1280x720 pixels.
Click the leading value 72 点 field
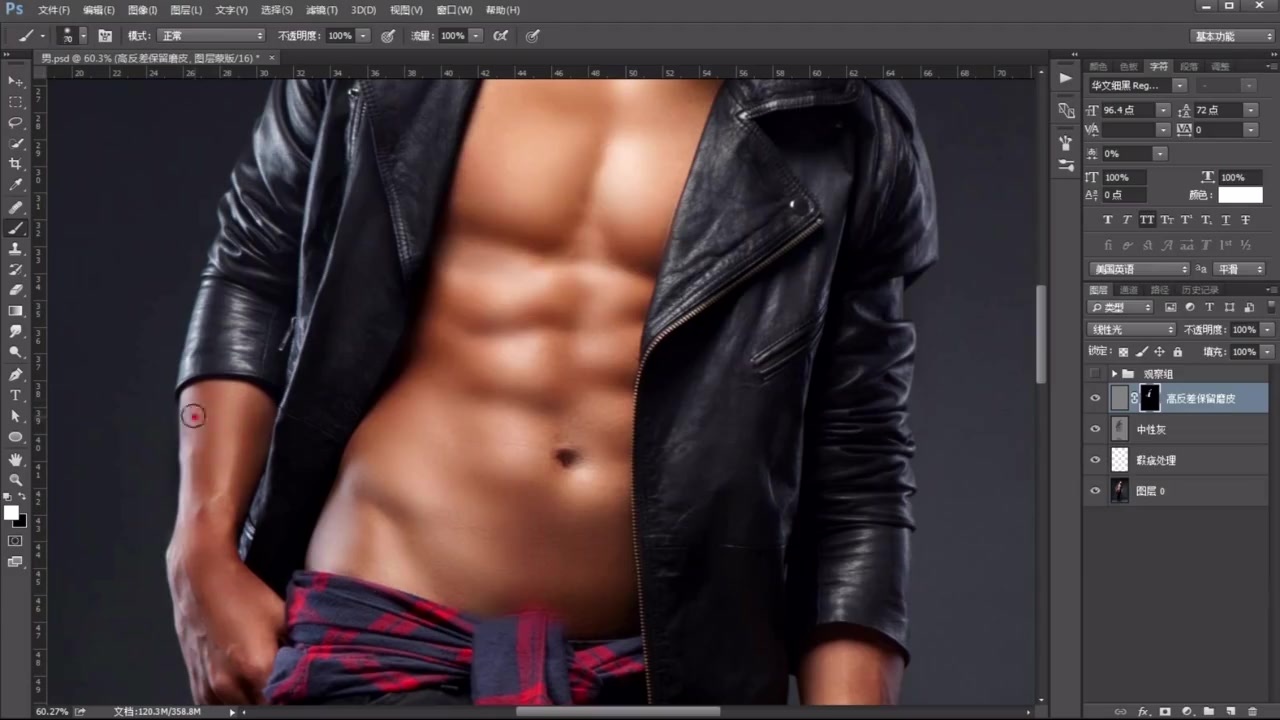point(1217,110)
